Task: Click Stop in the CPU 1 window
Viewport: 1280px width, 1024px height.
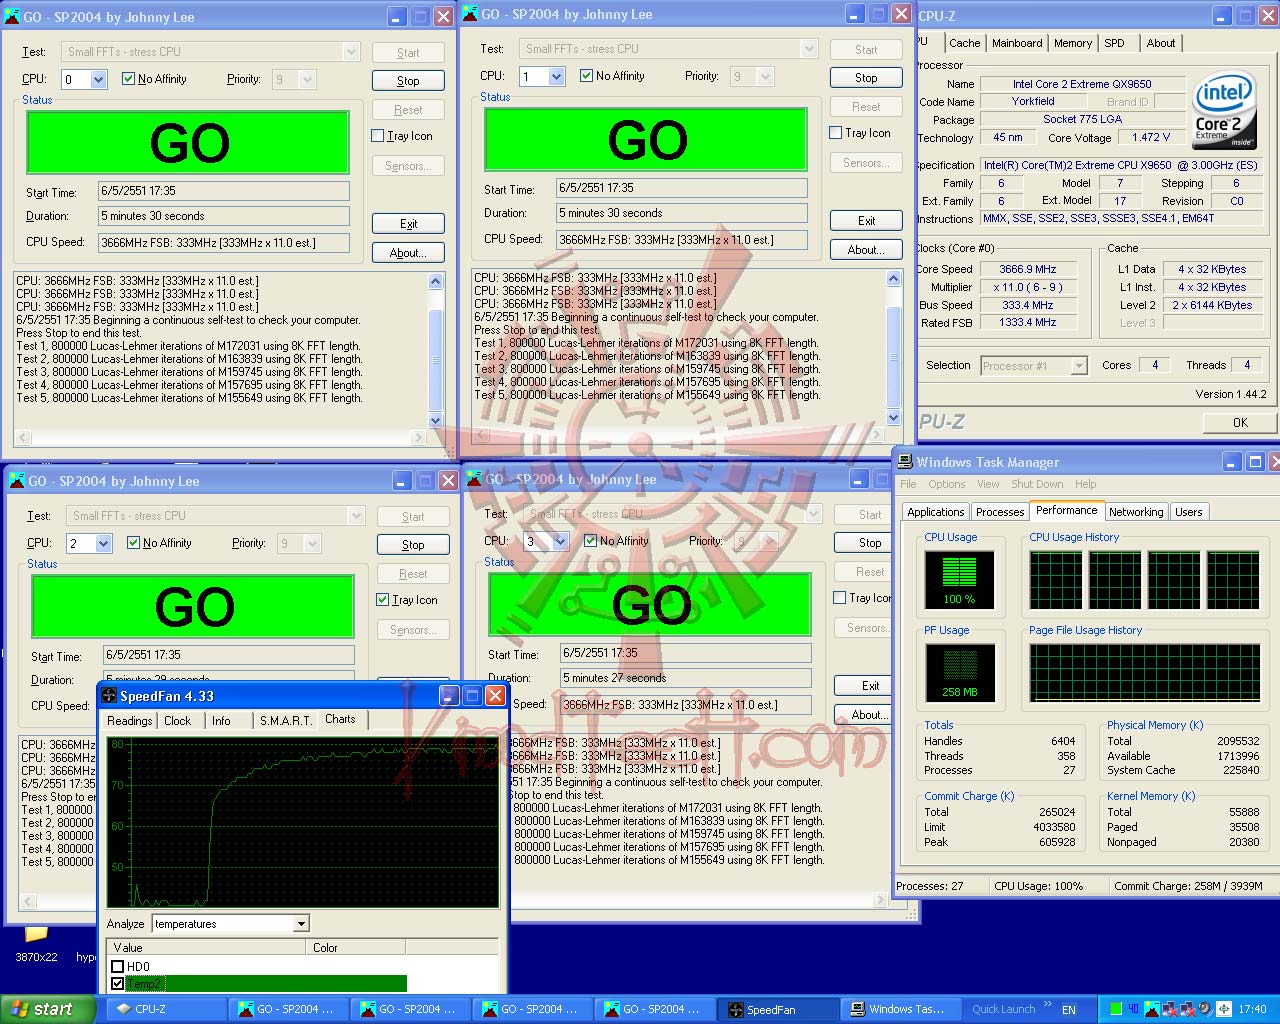Action: coord(866,78)
